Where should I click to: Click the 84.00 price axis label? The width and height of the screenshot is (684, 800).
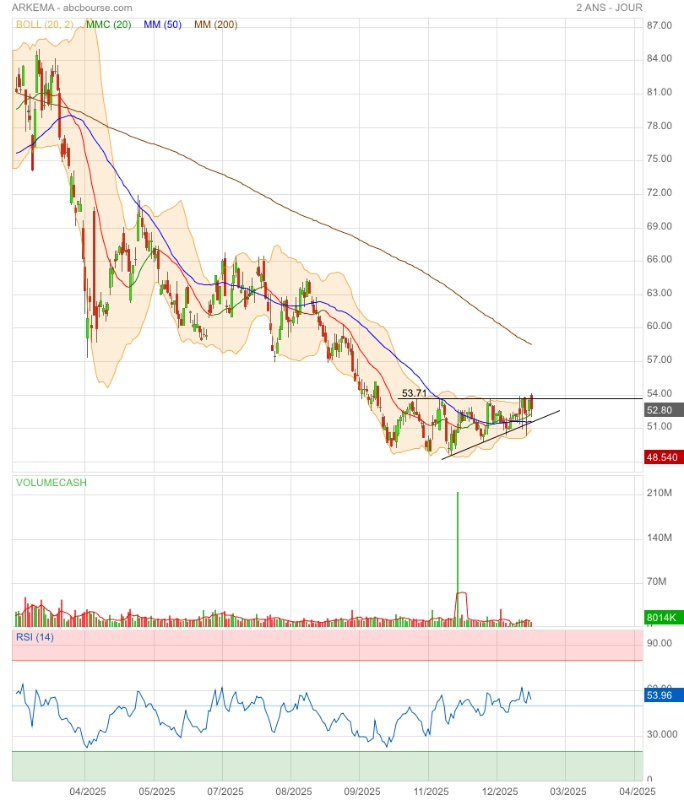659,58
